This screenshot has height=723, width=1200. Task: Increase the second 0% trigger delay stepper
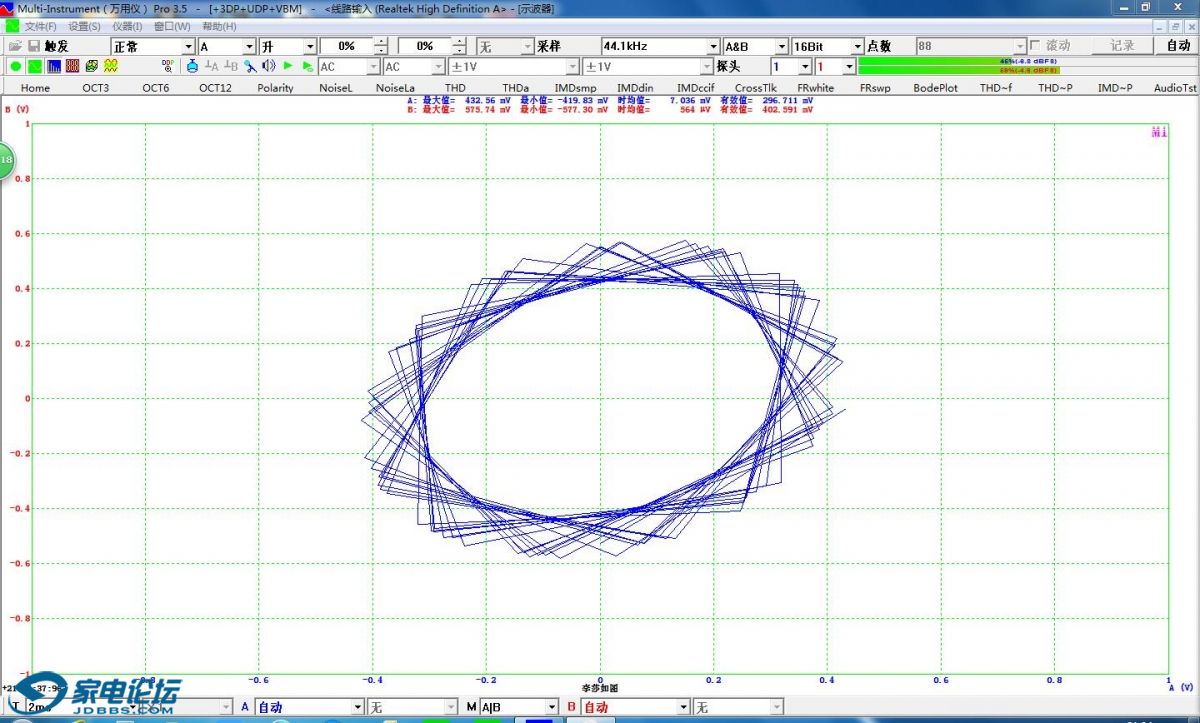click(459, 42)
